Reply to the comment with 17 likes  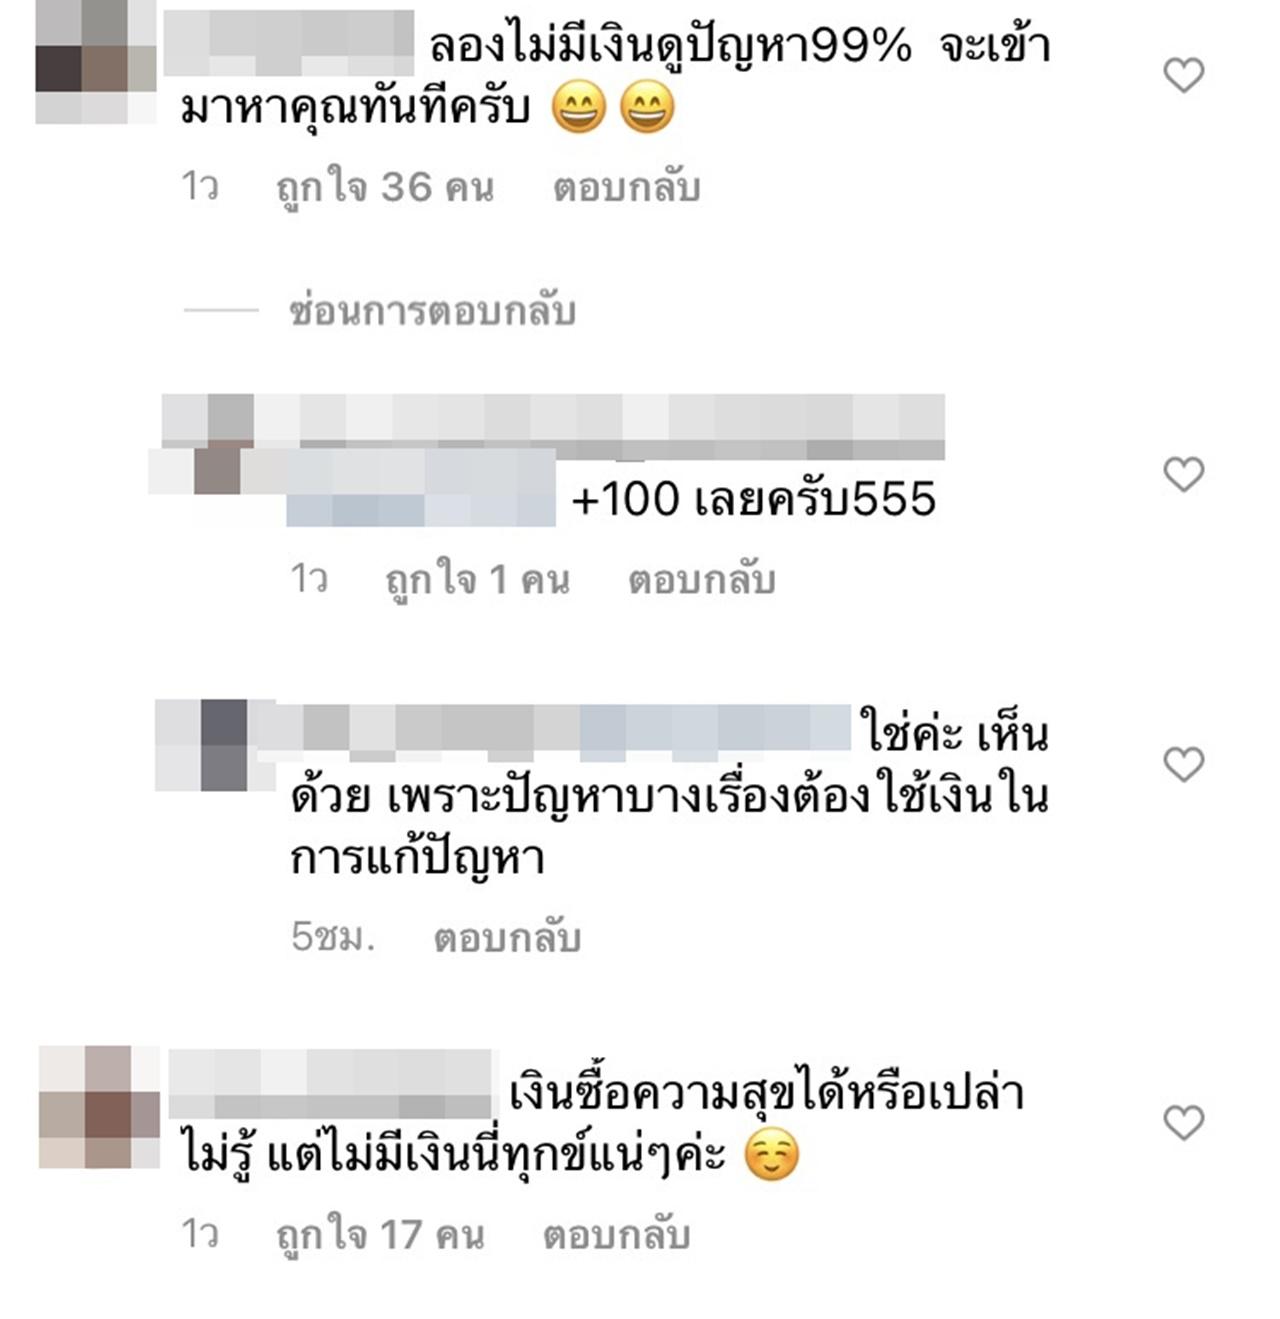click(616, 1236)
